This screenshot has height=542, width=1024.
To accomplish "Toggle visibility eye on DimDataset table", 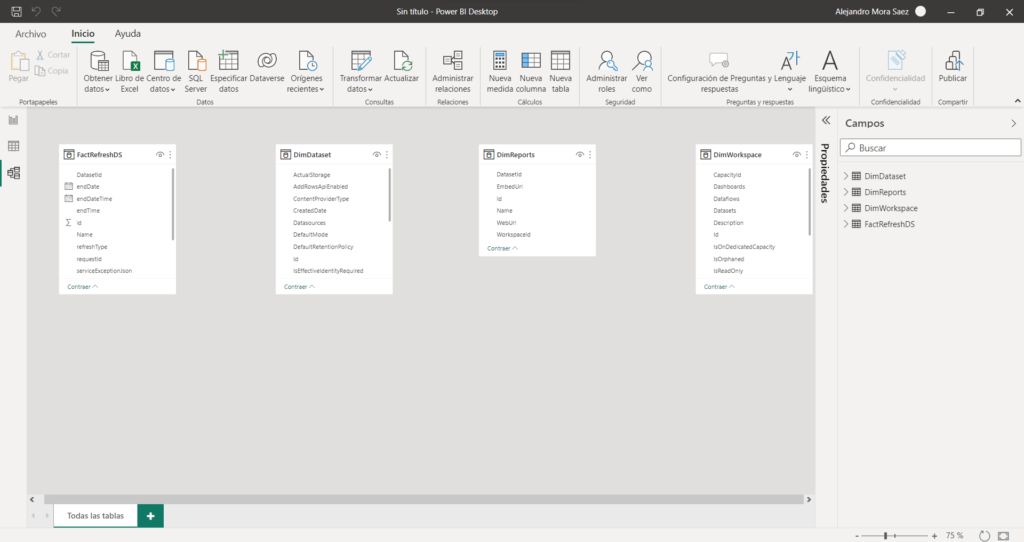I will [x=377, y=155].
